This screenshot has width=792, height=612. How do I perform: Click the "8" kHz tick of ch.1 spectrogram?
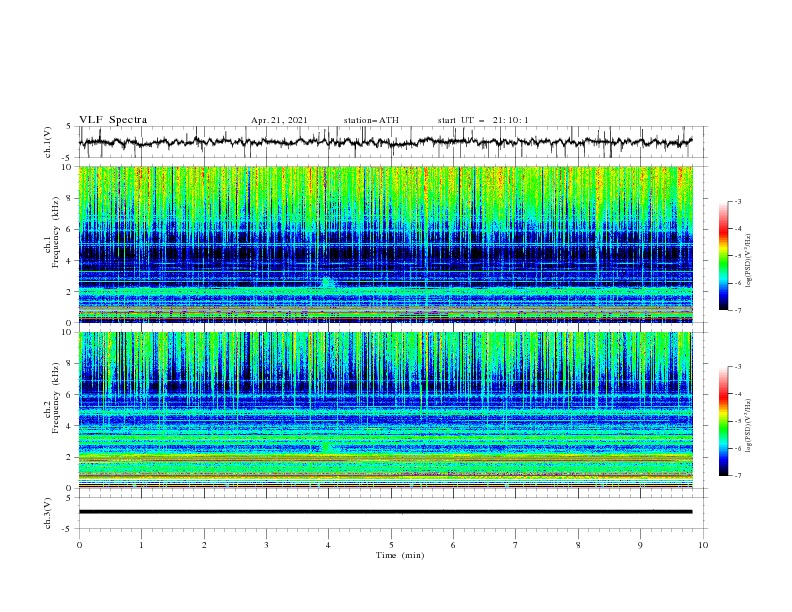(x=70, y=198)
